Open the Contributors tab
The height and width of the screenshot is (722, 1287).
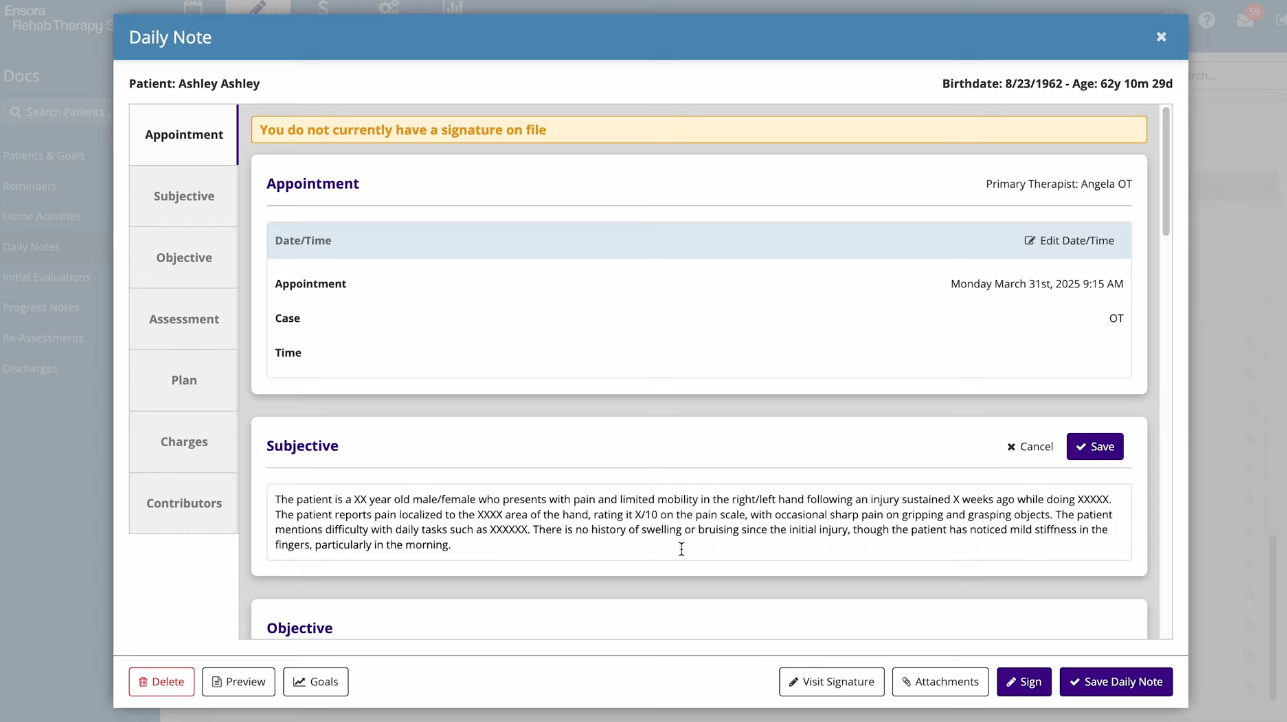(184, 503)
